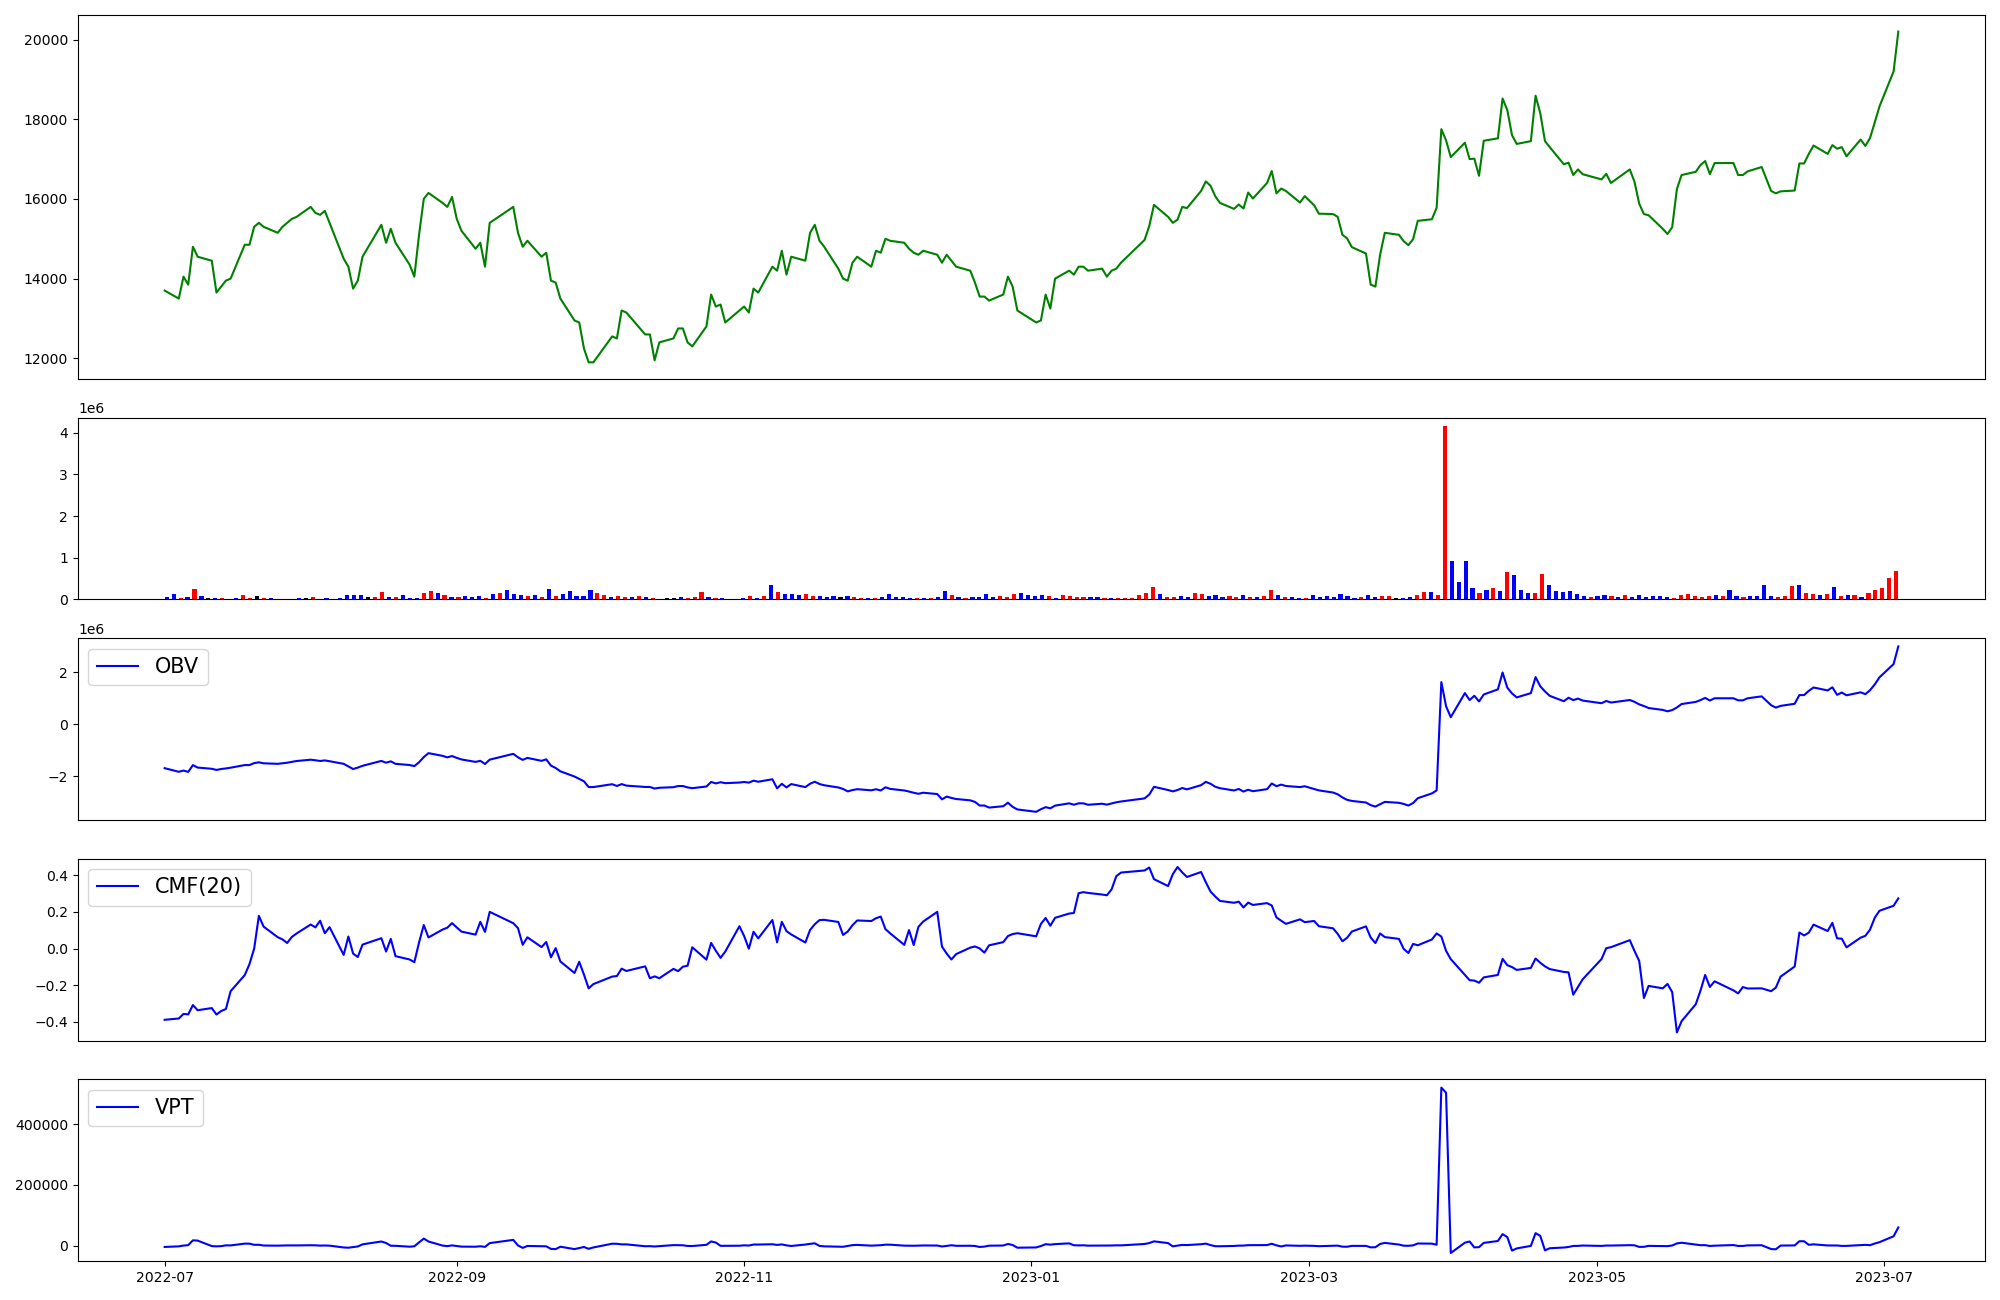Viewport: 2000px width, 1300px height.
Task: Click the 2023-07 x-axis date label
Action: coord(1884,1277)
